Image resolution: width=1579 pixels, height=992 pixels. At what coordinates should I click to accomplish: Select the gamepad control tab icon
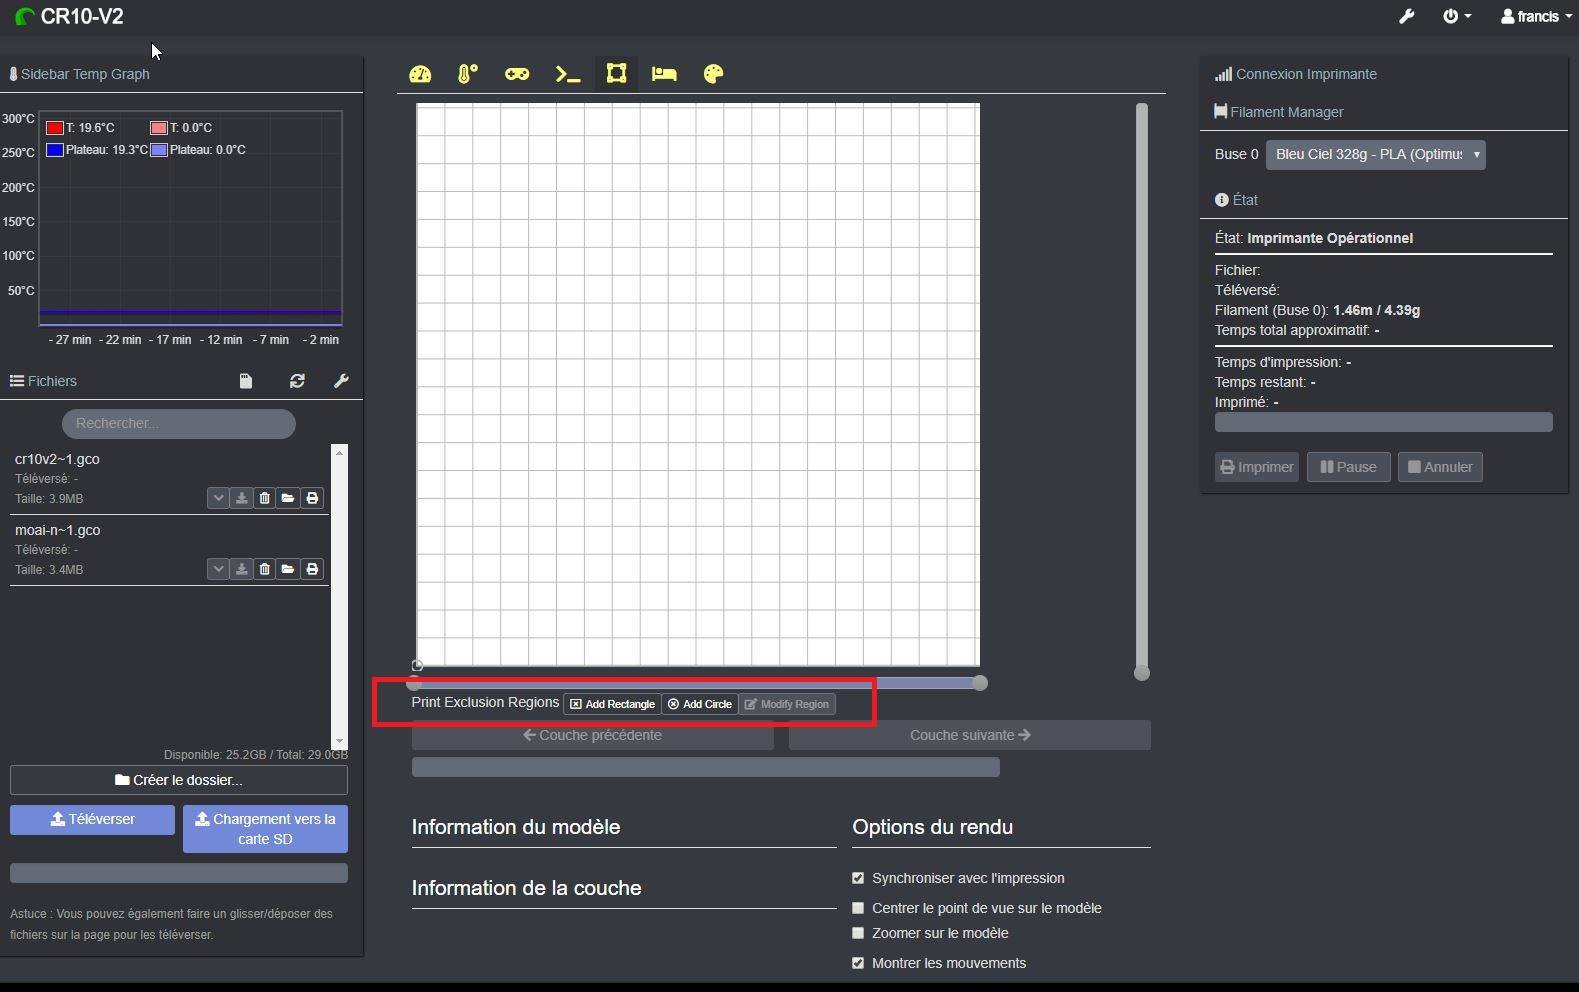click(x=517, y=74)
